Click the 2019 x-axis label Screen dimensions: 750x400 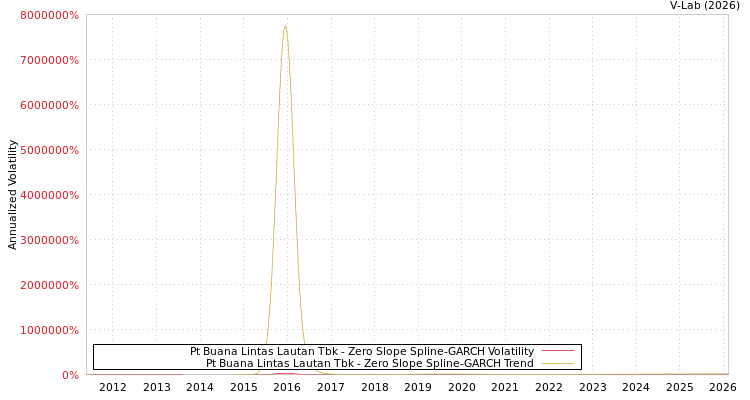click(x=418, y=387)
